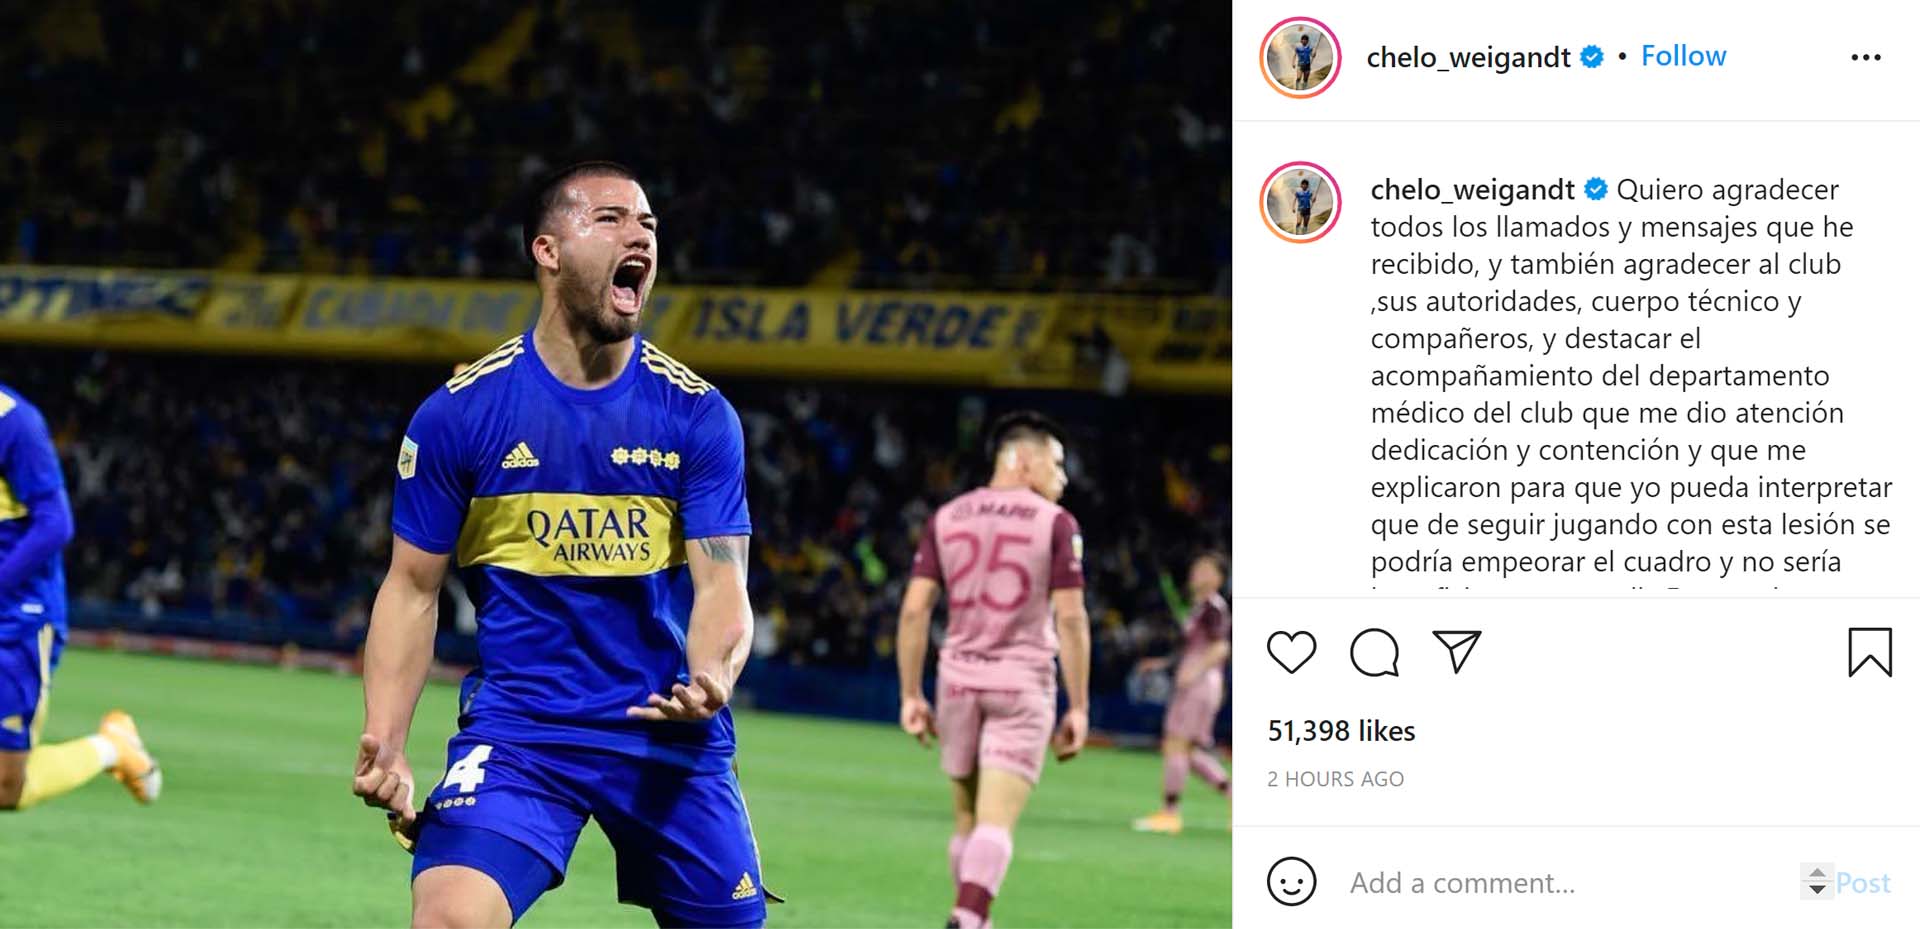Click the header profile avatar
The image size is (1920, 929).
(x=1300, y=58)
